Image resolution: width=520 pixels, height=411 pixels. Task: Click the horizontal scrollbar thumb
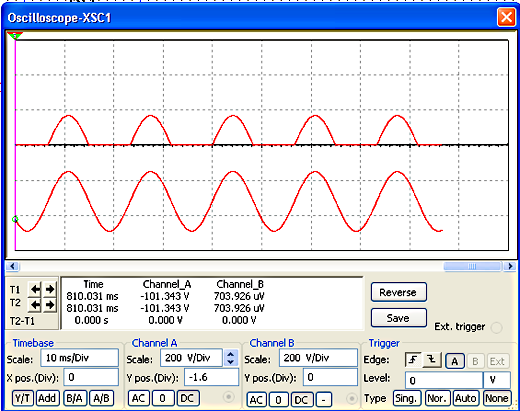click(472, 266)
